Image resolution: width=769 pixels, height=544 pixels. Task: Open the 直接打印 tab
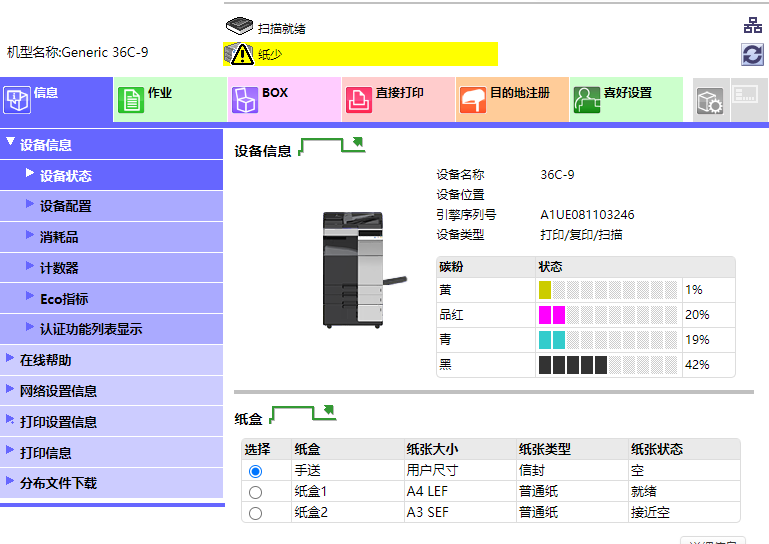pyautogui.click(x=398, y=100)
